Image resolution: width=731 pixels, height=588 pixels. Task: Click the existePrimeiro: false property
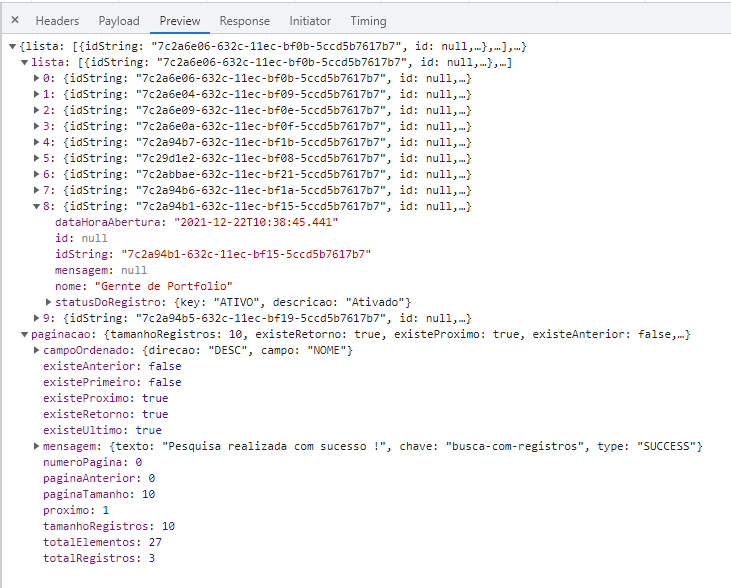pos(112,382)
